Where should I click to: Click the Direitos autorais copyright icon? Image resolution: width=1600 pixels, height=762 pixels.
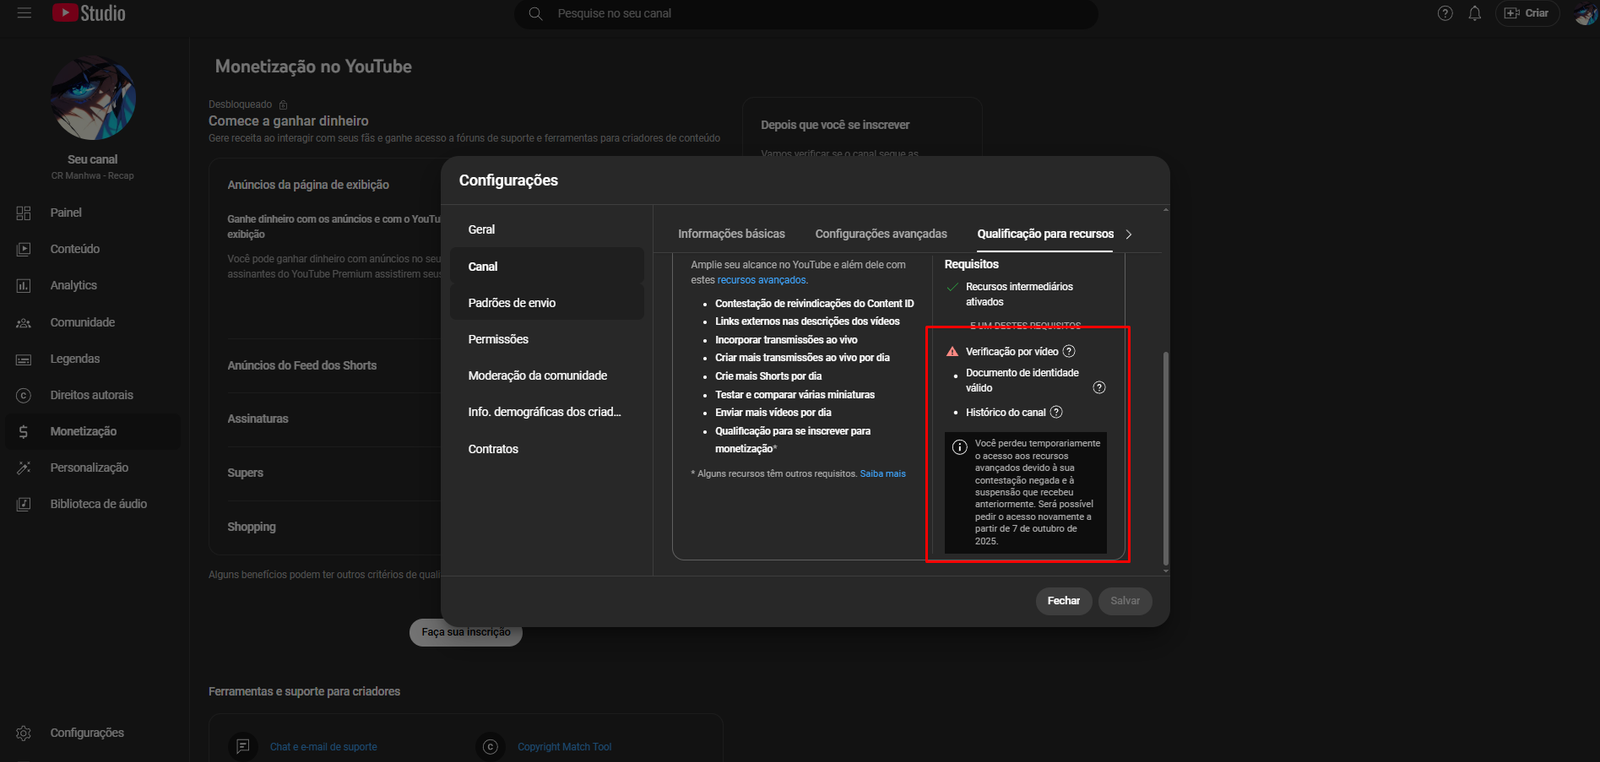[24, 395]
